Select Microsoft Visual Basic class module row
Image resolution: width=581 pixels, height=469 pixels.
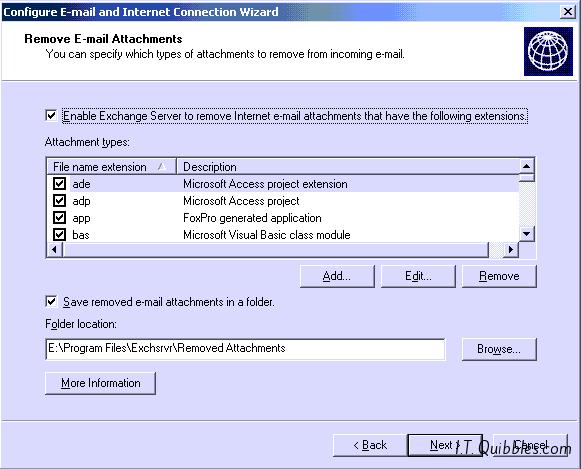pyautogui.click(x=283, y=235)
